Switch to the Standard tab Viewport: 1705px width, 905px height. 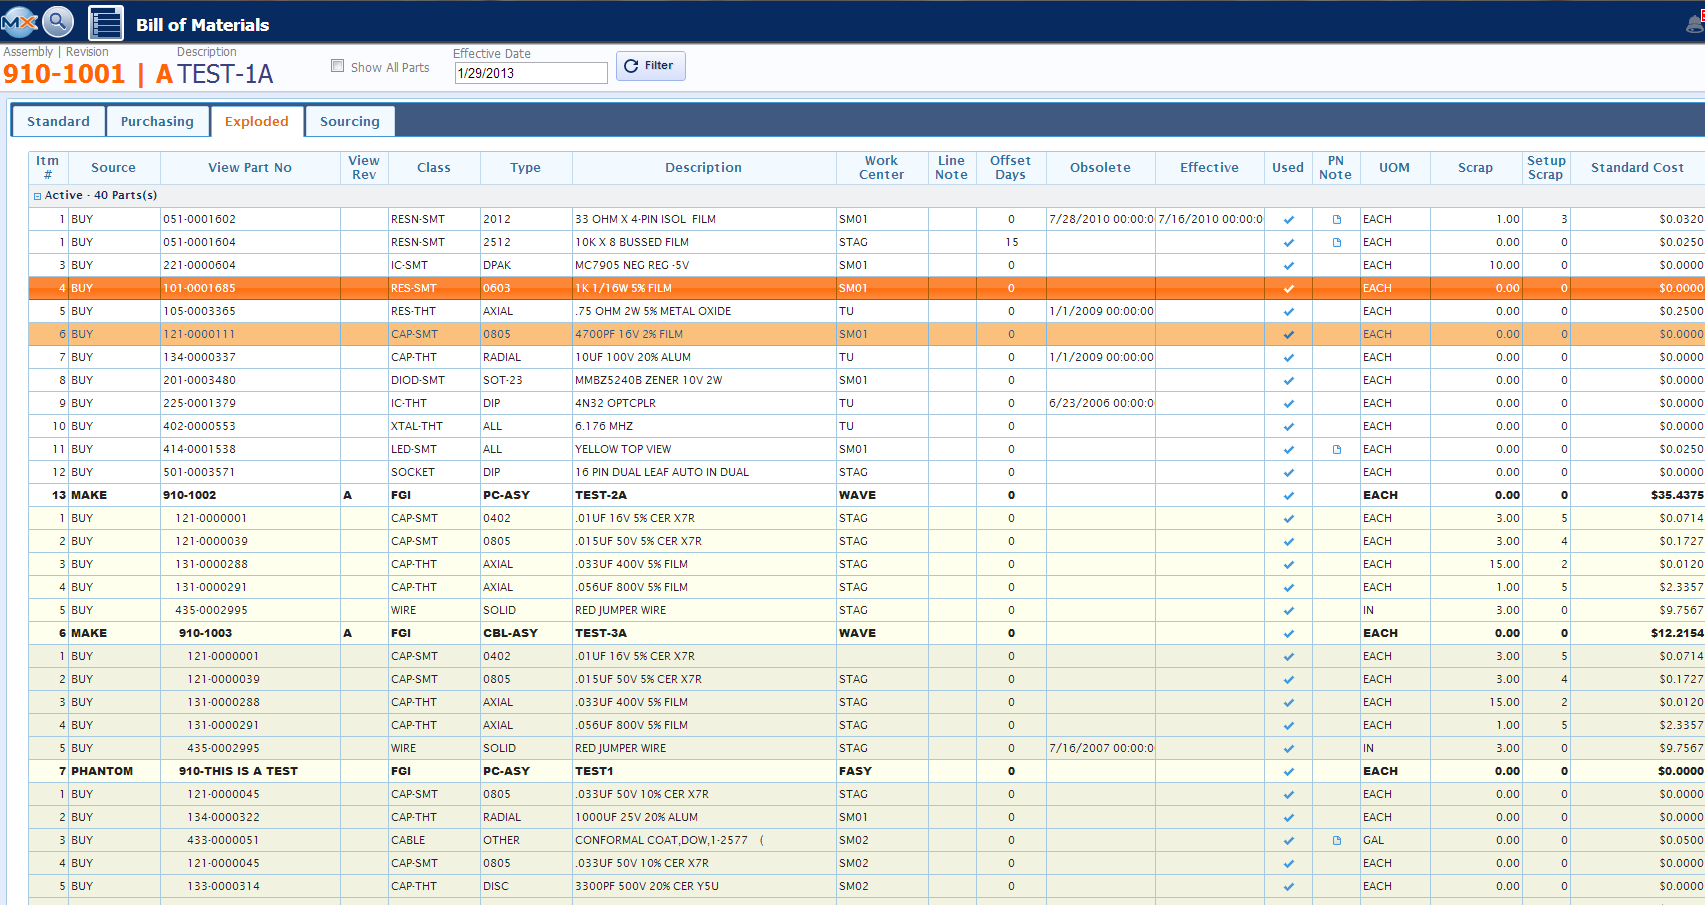[58, 121]
